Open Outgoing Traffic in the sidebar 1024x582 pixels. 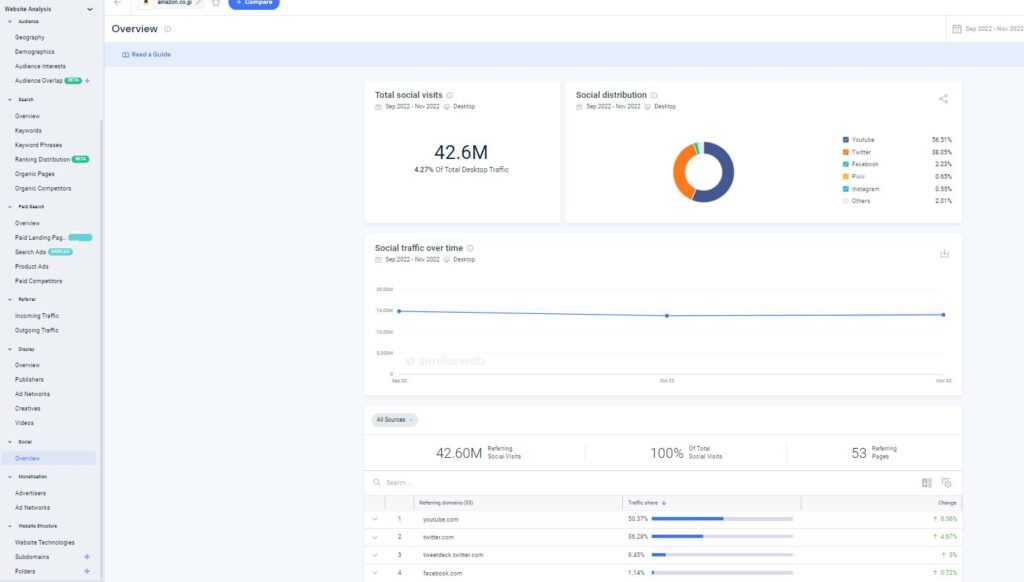tap(37, 331)
